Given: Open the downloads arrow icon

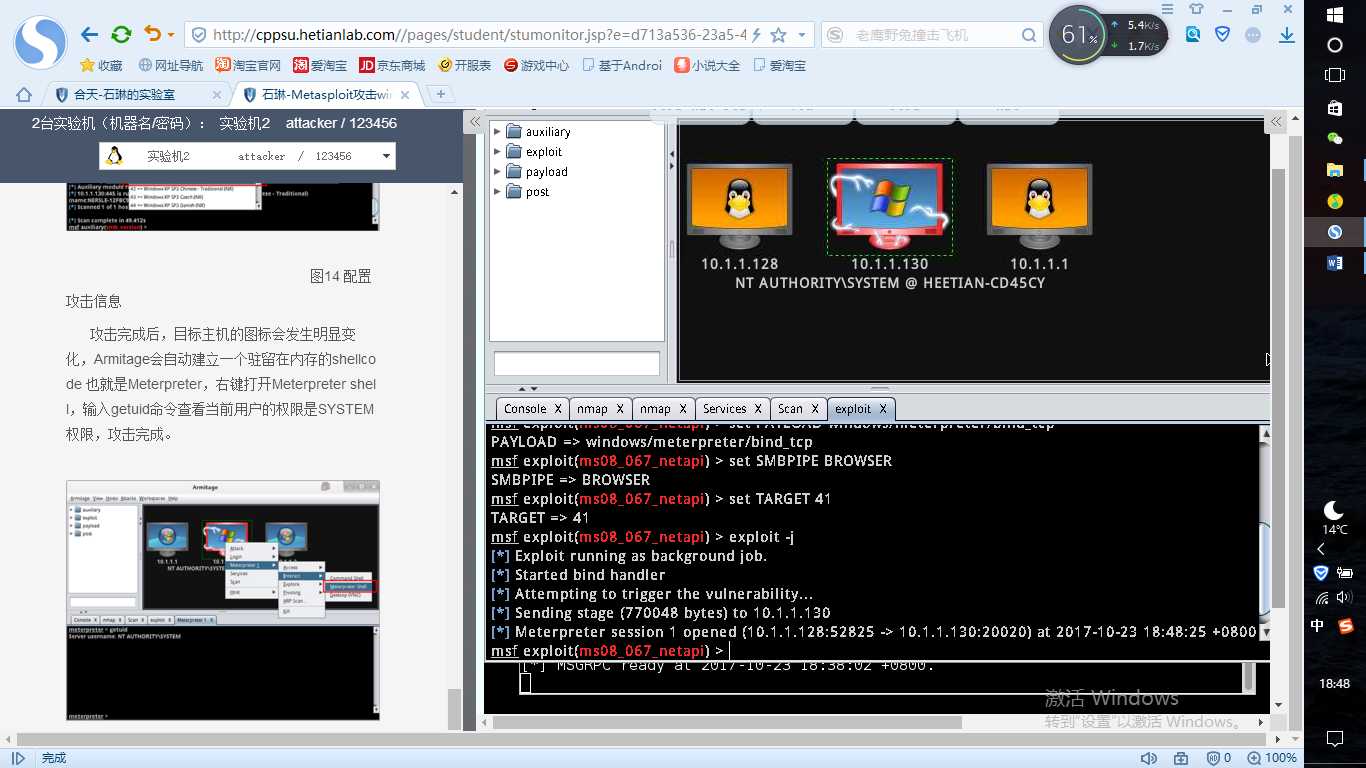Looking at the screenshot, I should 1288,35.
